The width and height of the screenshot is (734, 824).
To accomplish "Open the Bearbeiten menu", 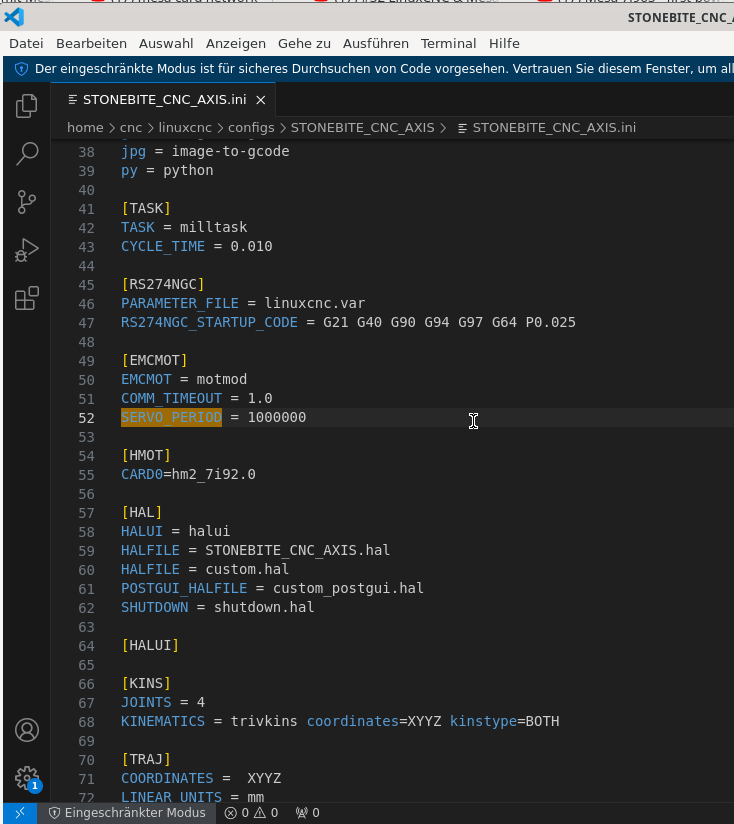I will [x=91, y=44].
